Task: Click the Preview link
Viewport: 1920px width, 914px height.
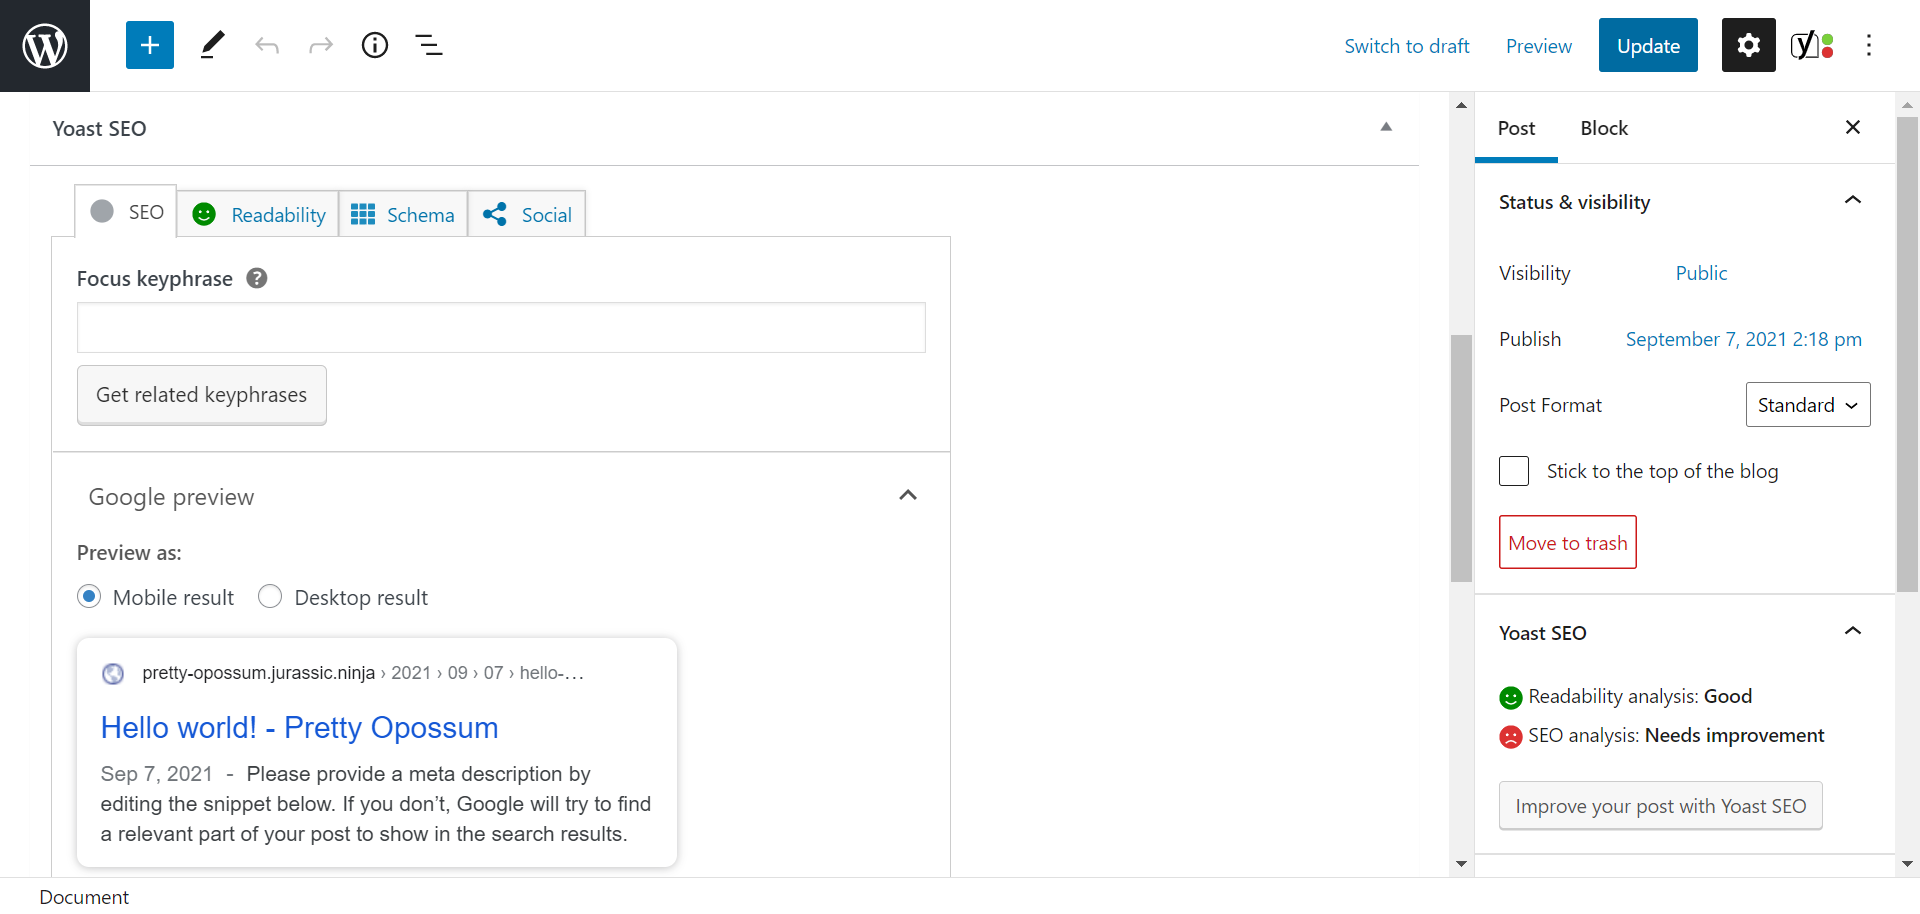Action: point(1539,46)
